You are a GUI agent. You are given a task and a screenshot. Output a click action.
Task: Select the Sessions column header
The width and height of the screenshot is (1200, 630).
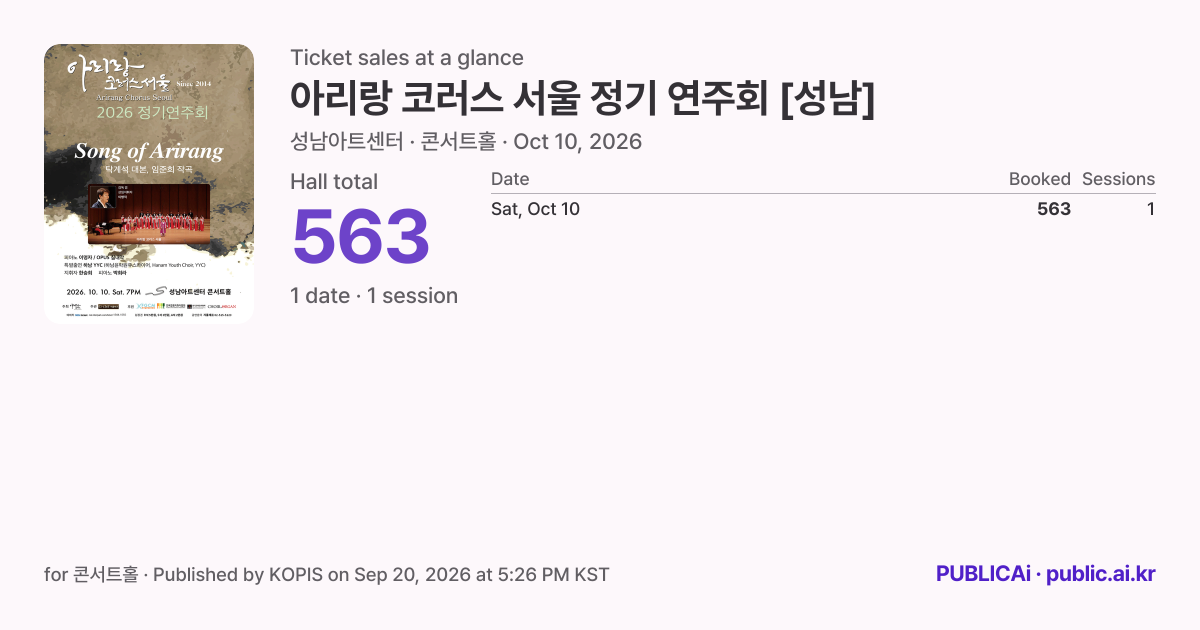[x=1118, y=179]
